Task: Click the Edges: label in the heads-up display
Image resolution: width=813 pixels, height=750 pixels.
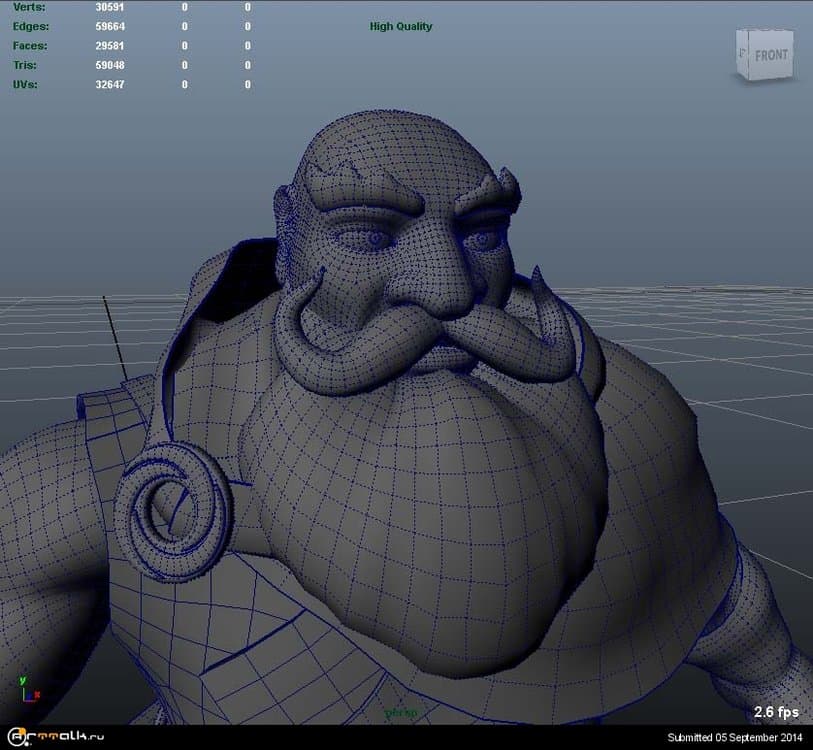Action: coord(31,26)
